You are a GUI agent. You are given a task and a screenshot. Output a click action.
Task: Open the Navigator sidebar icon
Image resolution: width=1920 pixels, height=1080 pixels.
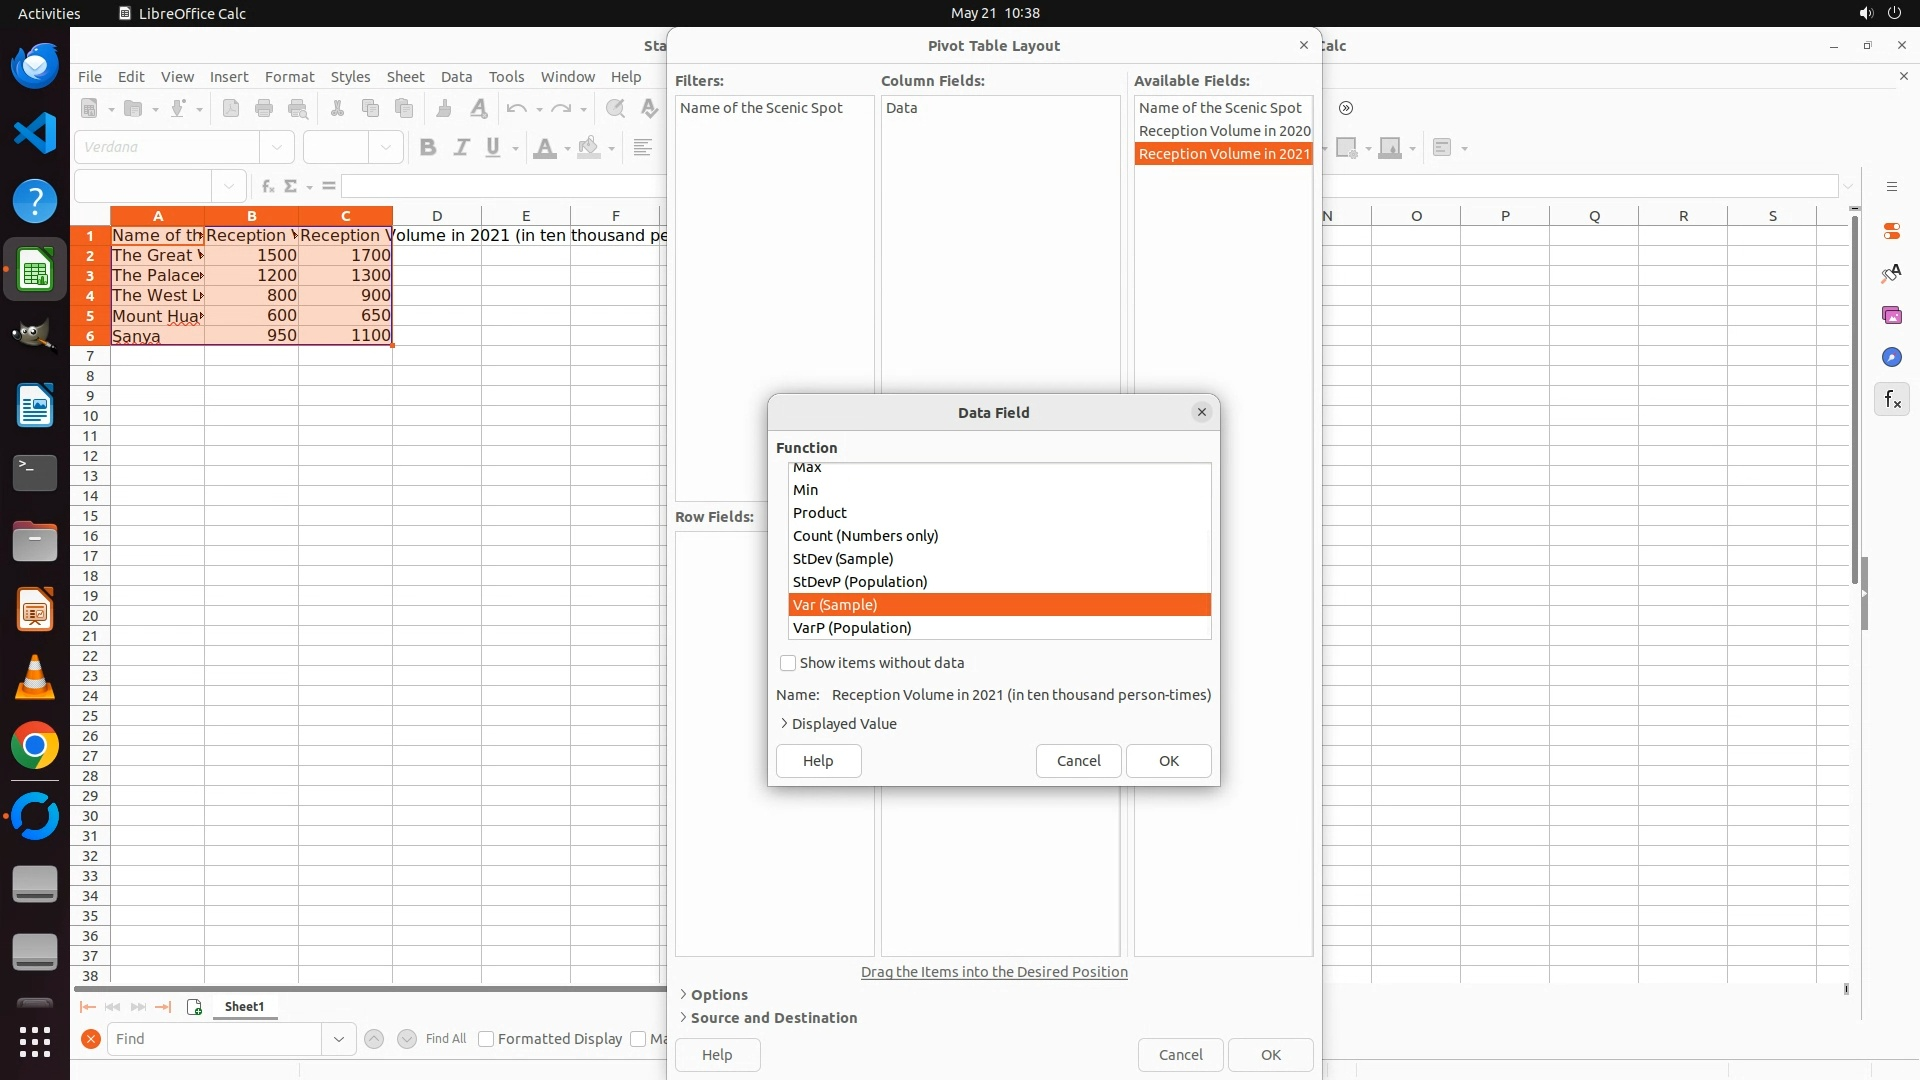click(x=1891, y=358)
